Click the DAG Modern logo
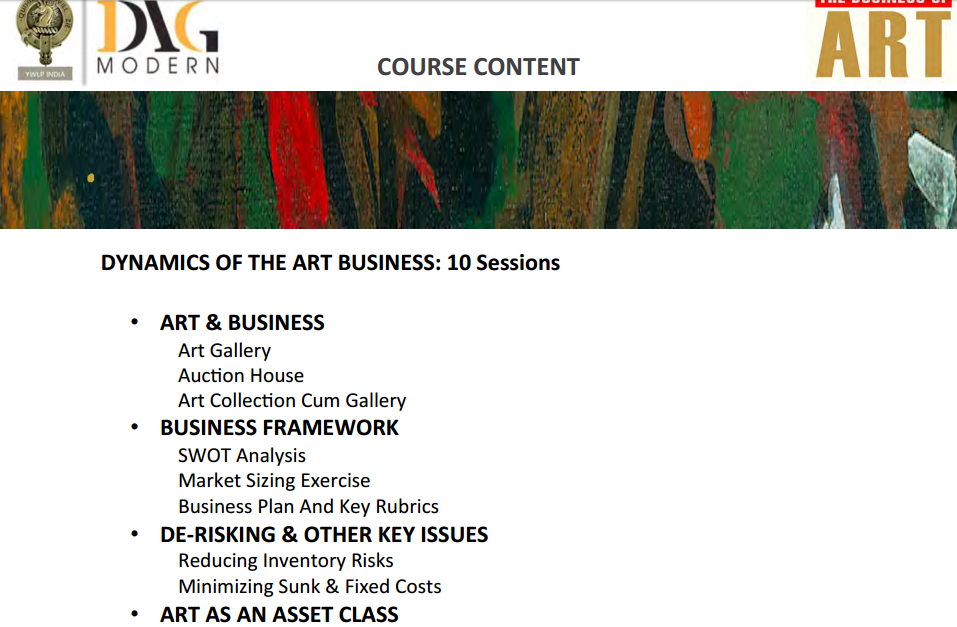Image resolution: width=957 pixels, height=627 pixels. tap(158, 40)
